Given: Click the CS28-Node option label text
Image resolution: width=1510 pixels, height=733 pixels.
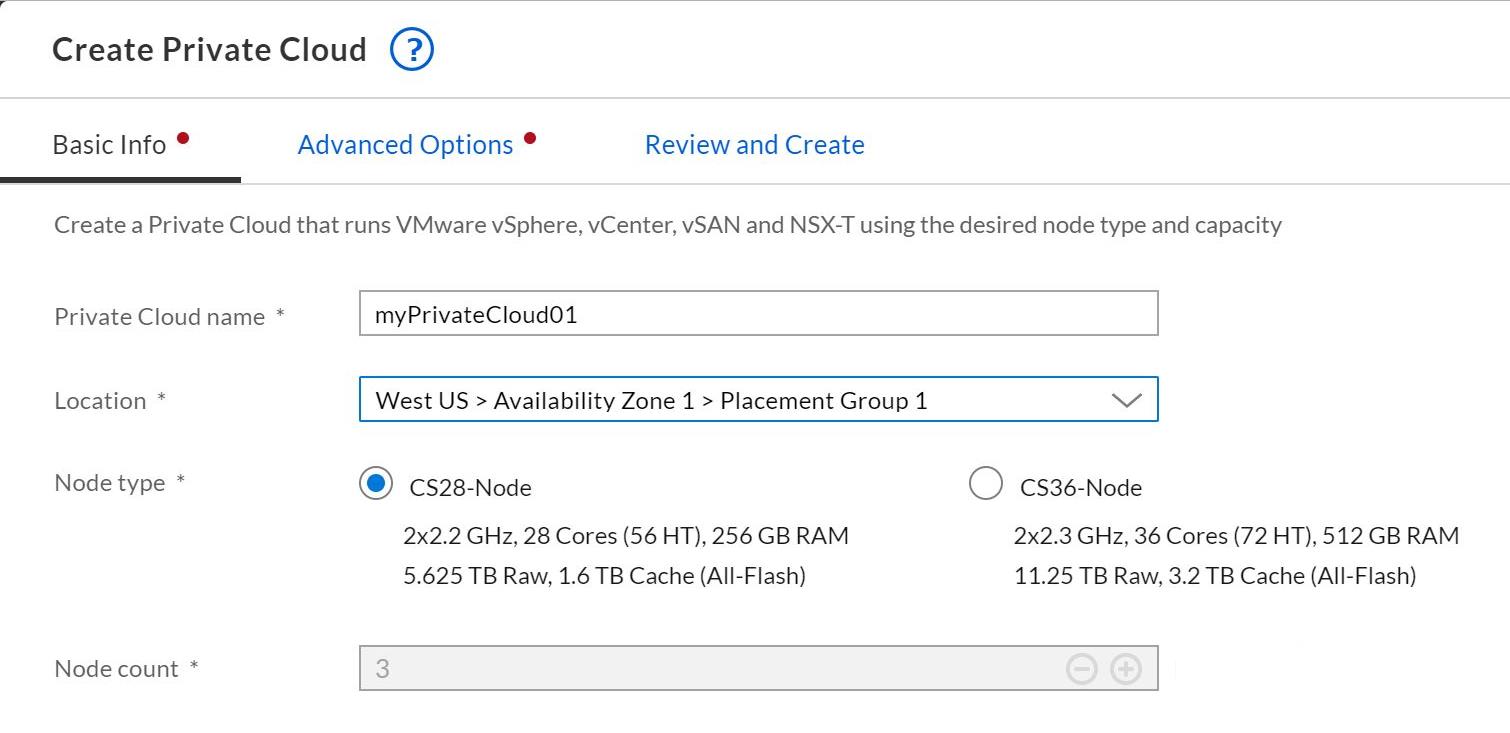Looking at the screenshot, I should pyautogui.click(x=470, y=488).
